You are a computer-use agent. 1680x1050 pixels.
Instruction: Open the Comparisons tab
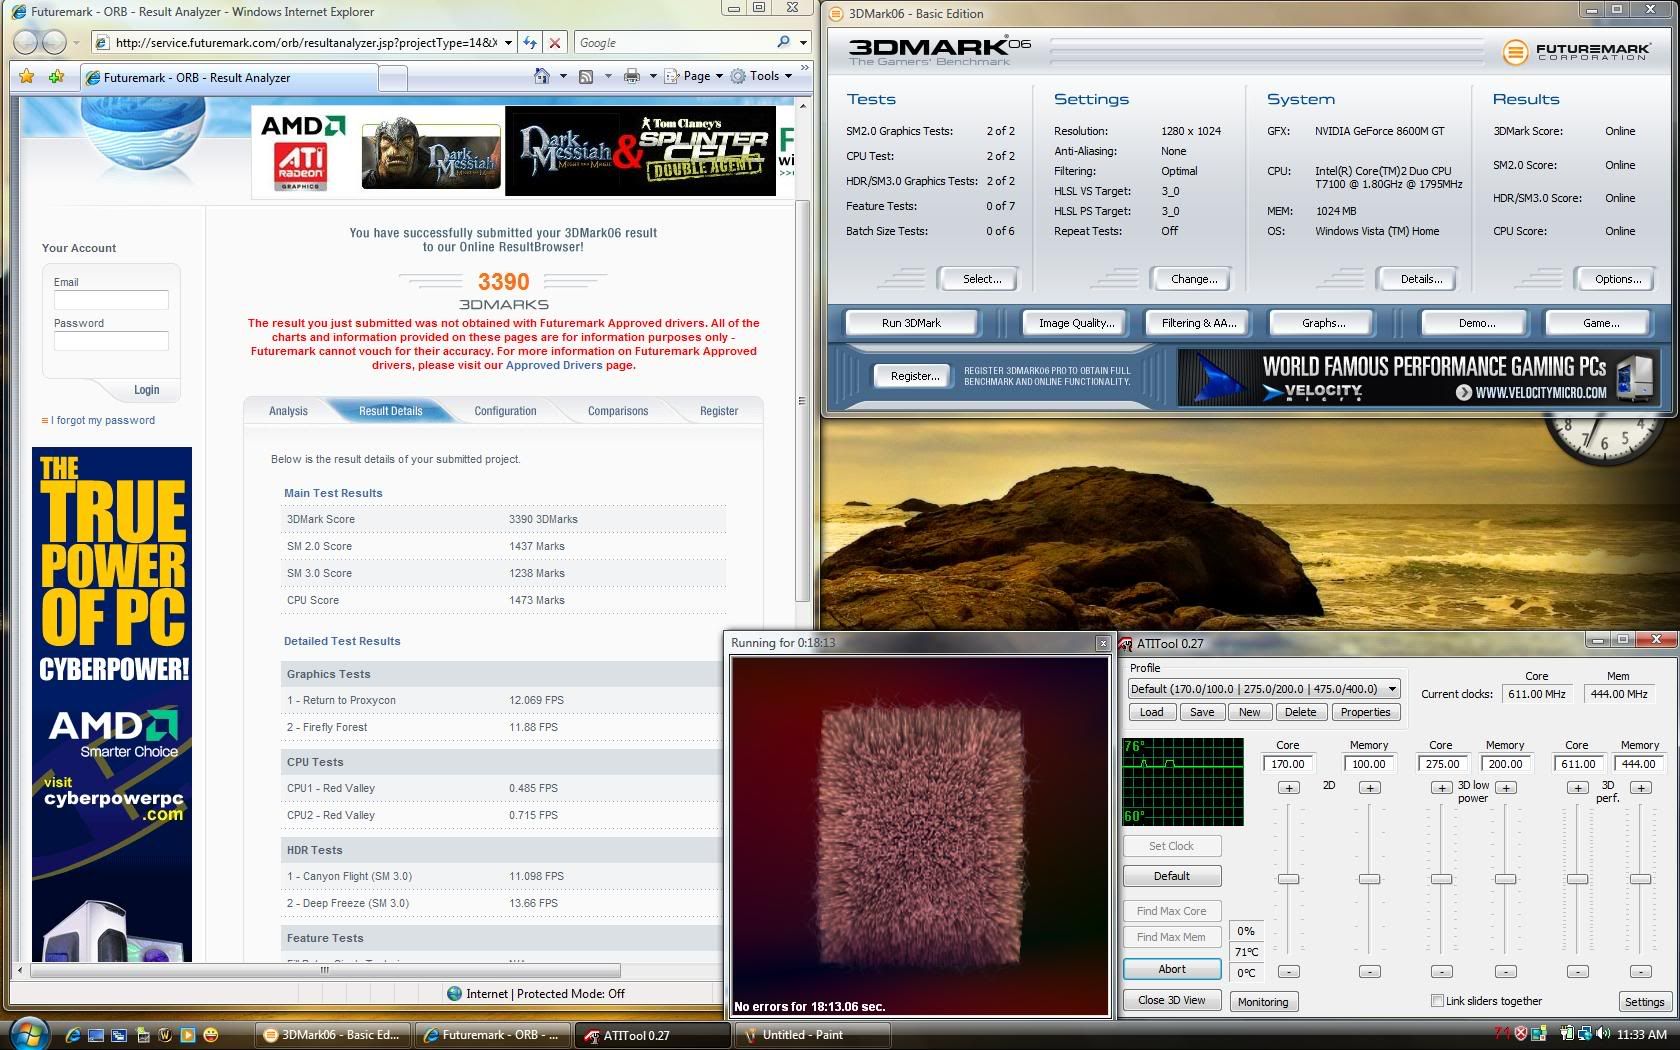tap(618, 411)
